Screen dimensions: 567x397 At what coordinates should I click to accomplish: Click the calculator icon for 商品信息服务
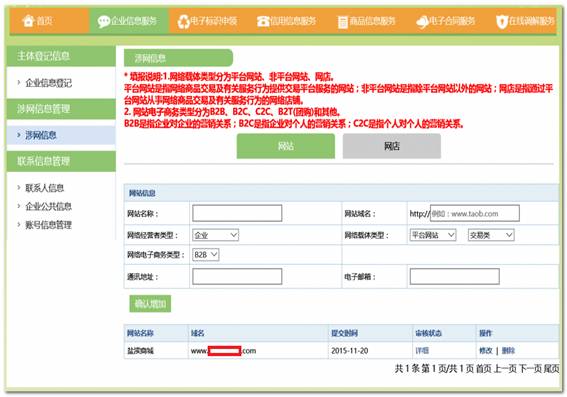(x=342, y=22)
